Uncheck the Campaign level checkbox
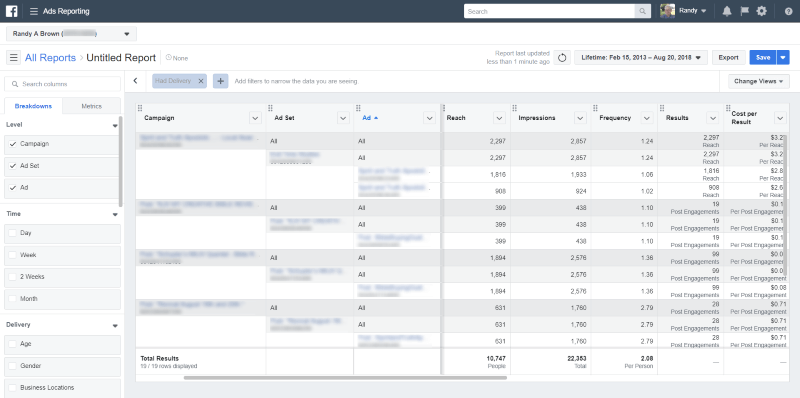The height and width of the screenshot is (398, 800). pos(13,144)
